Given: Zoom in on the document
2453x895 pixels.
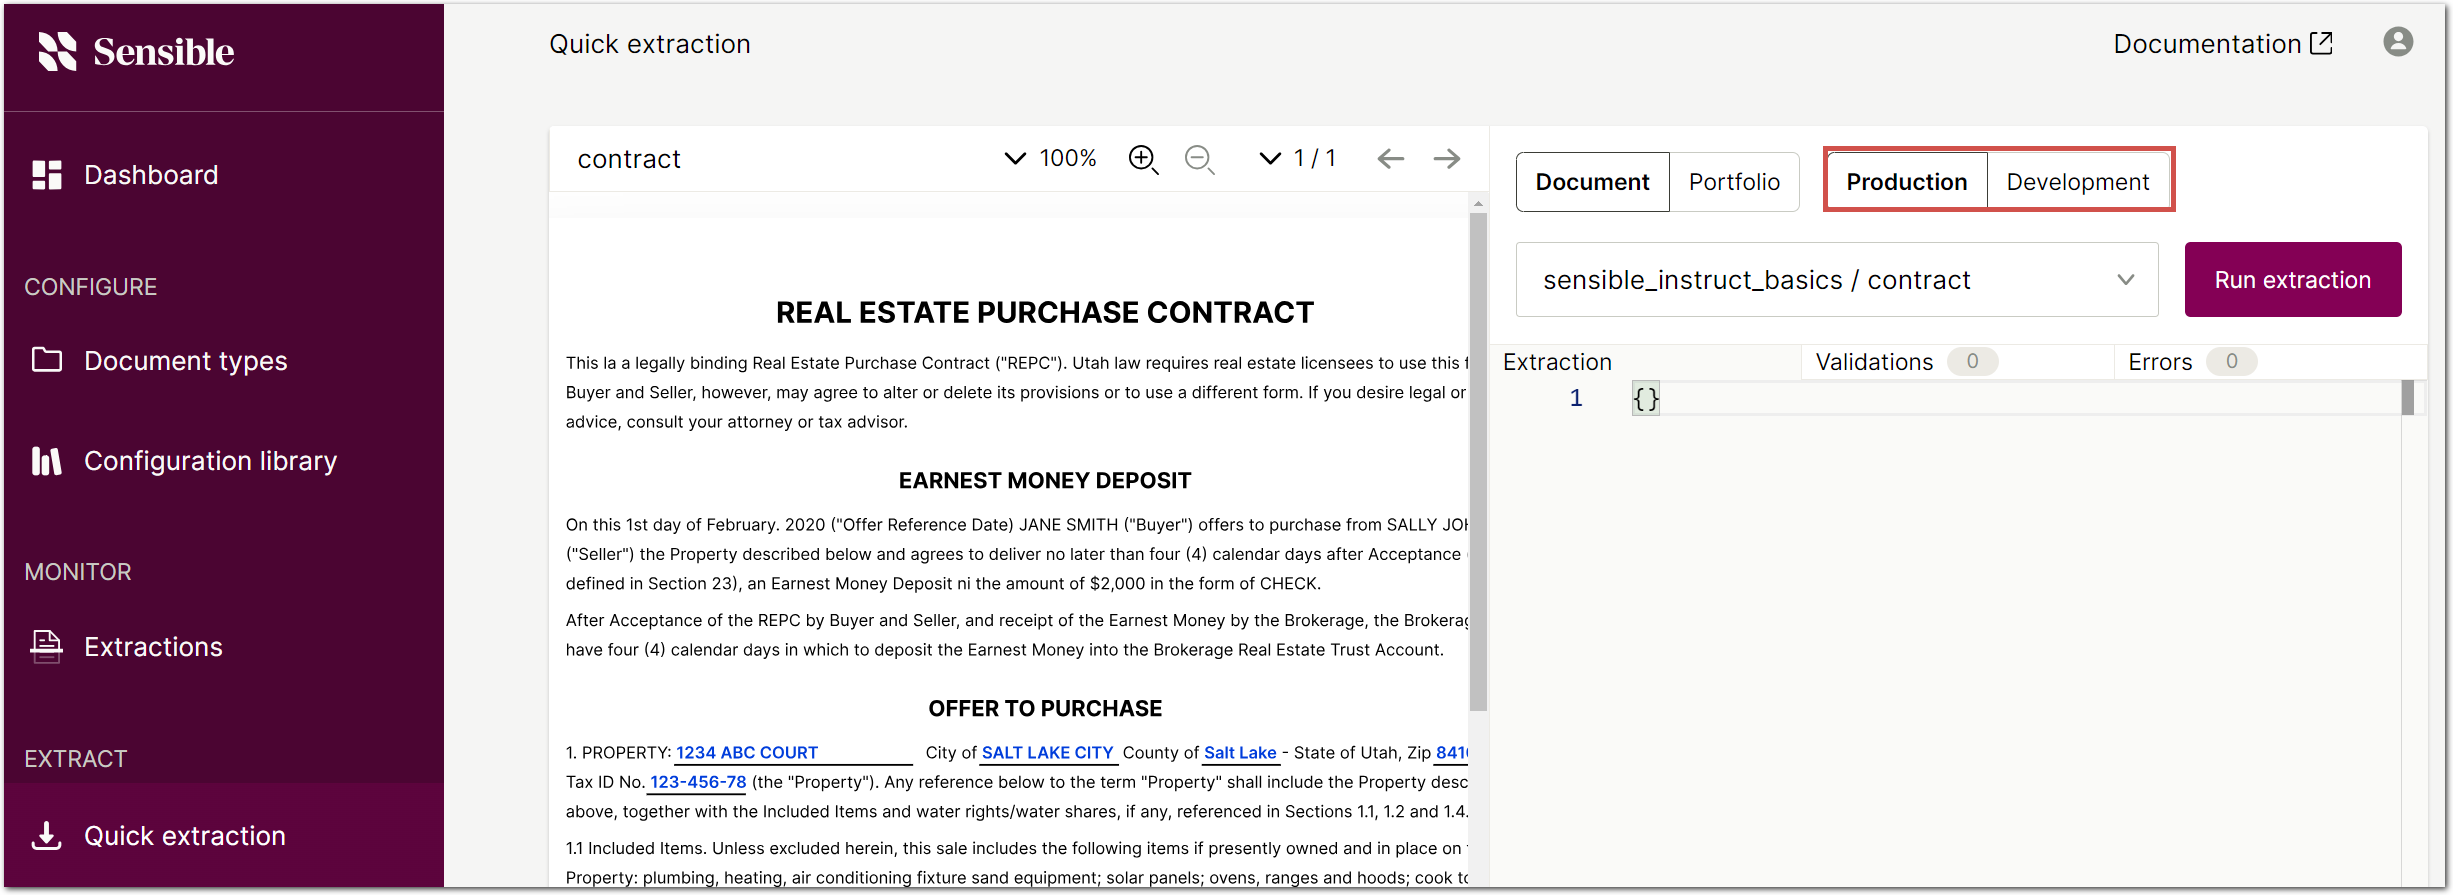Looking at the screenshot, I should tap(1143, 159).
